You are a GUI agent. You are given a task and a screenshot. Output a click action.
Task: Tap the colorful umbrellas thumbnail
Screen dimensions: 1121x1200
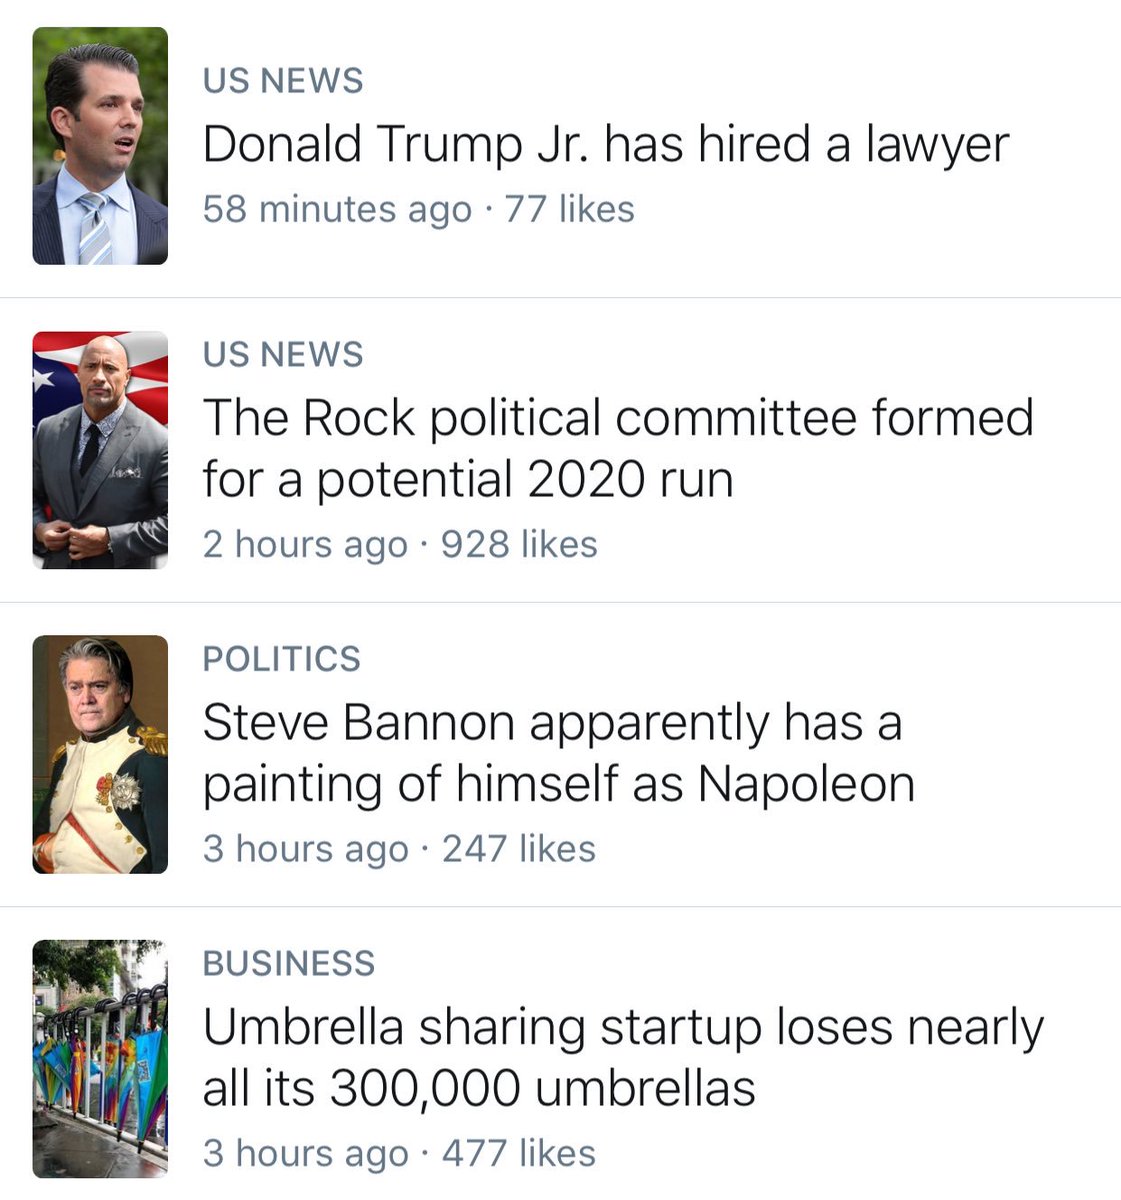coord(100,1058)
